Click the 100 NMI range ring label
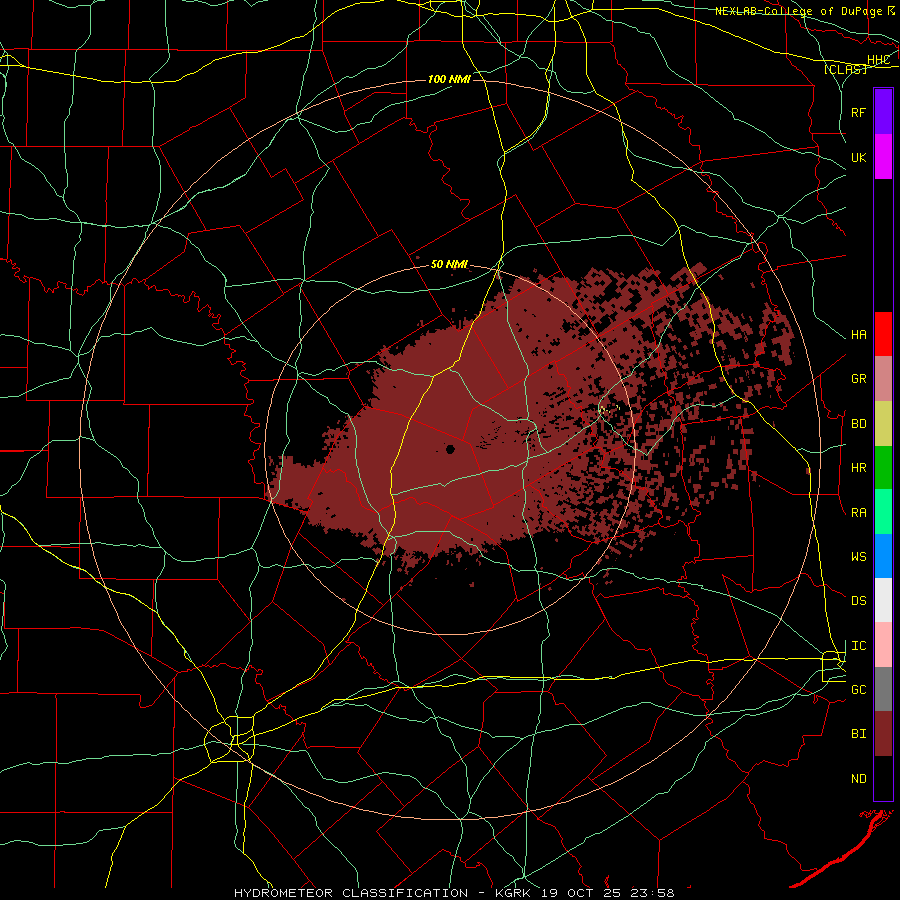 click(449, 79)
